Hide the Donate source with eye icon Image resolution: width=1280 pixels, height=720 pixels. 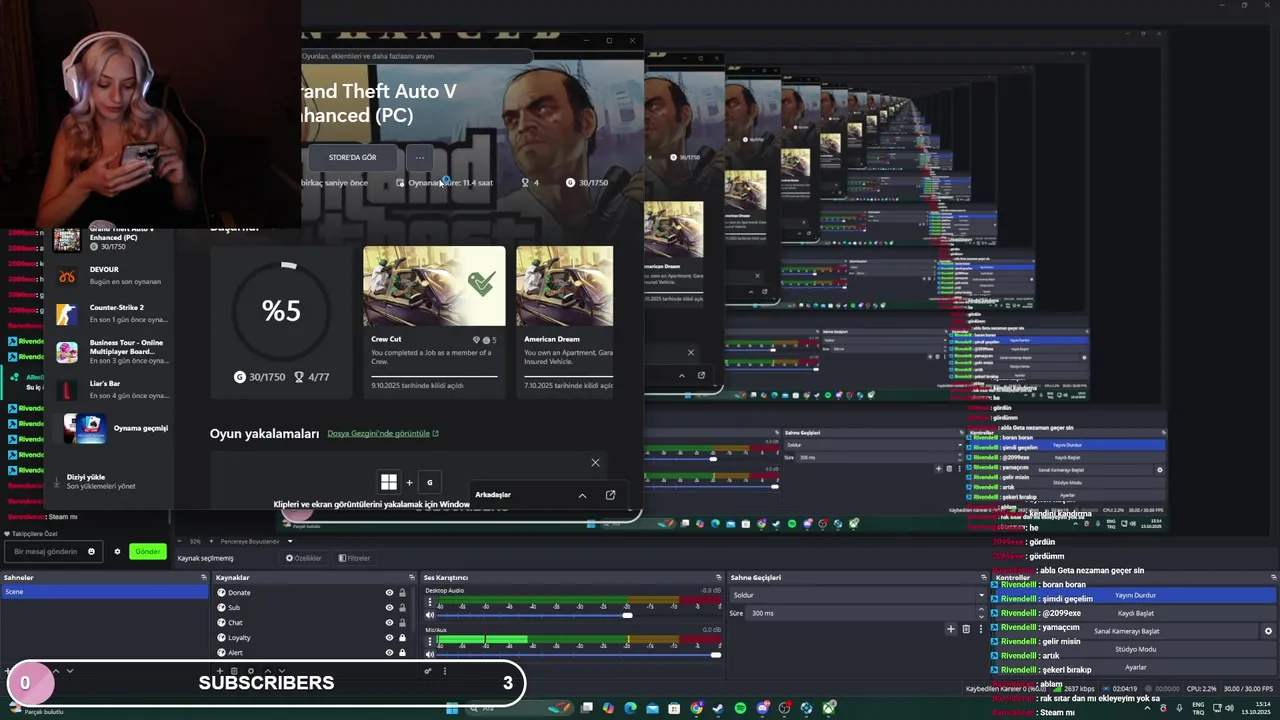coord(389,593)
